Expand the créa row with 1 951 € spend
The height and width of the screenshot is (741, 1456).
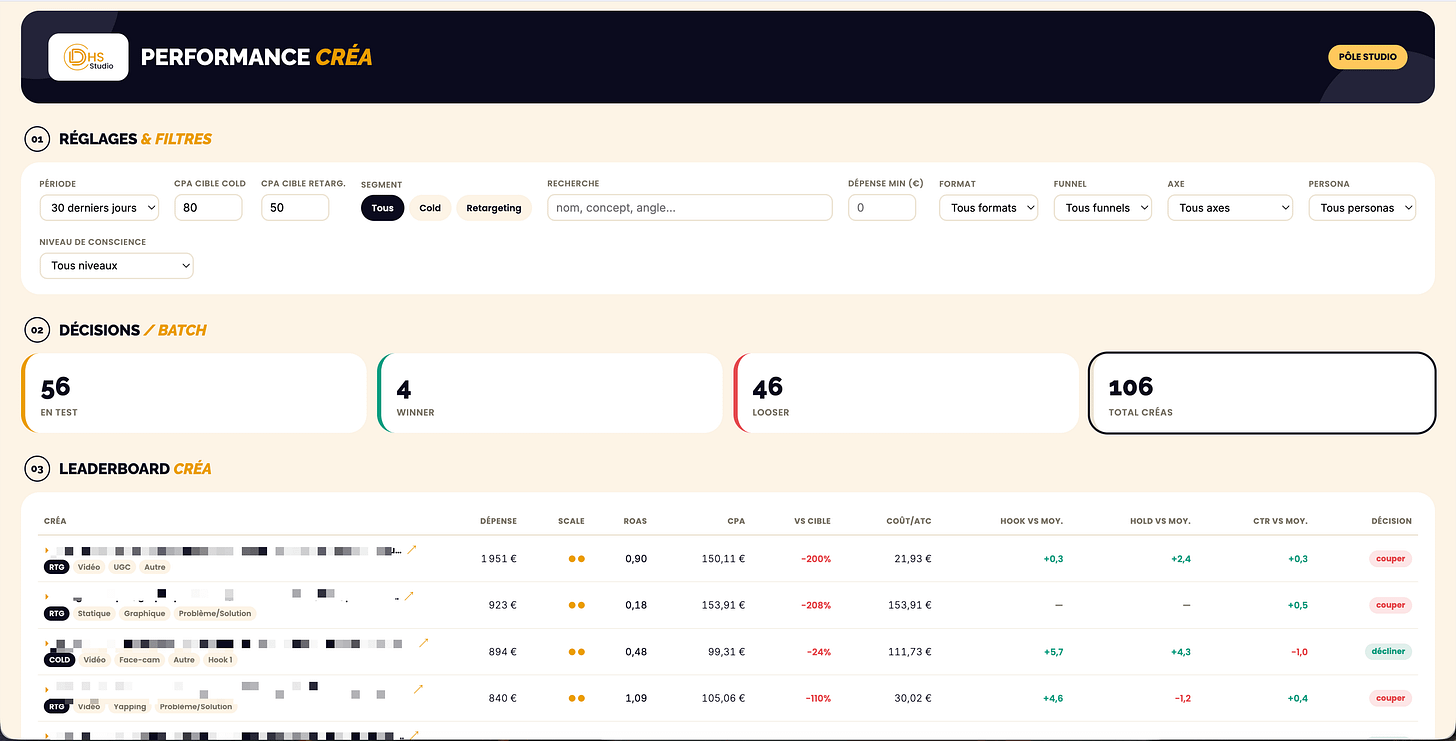point(46,550)
